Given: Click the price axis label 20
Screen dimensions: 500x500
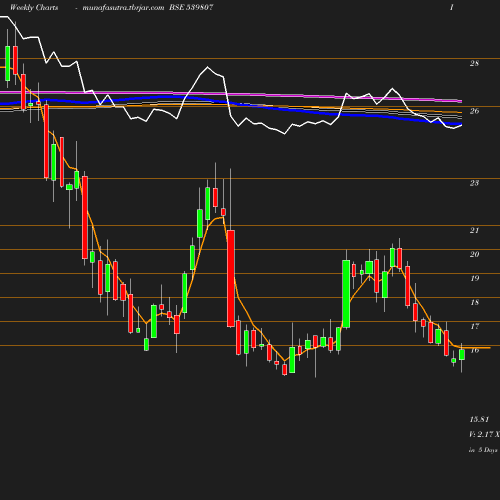Looking at the screenshot, I should [474, 254].
